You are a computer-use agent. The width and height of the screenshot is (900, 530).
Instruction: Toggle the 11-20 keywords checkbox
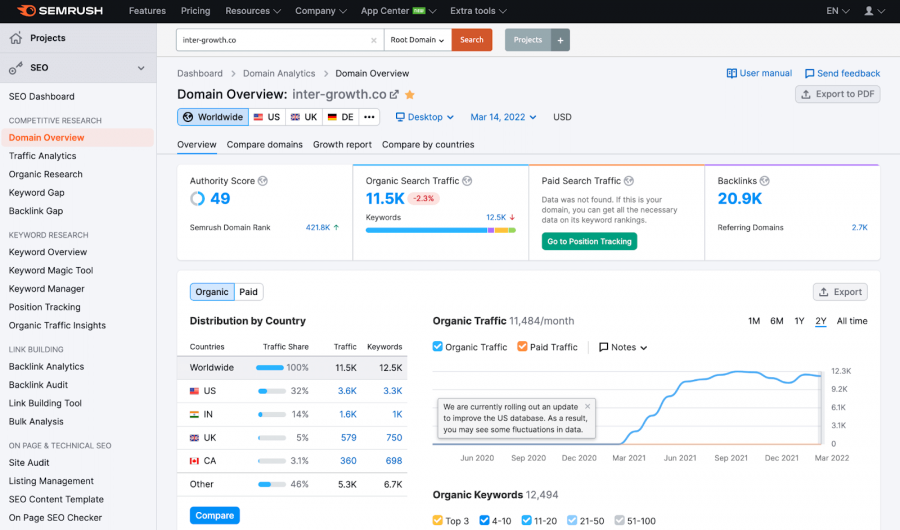pyautogui.click(x=526, y=520)
